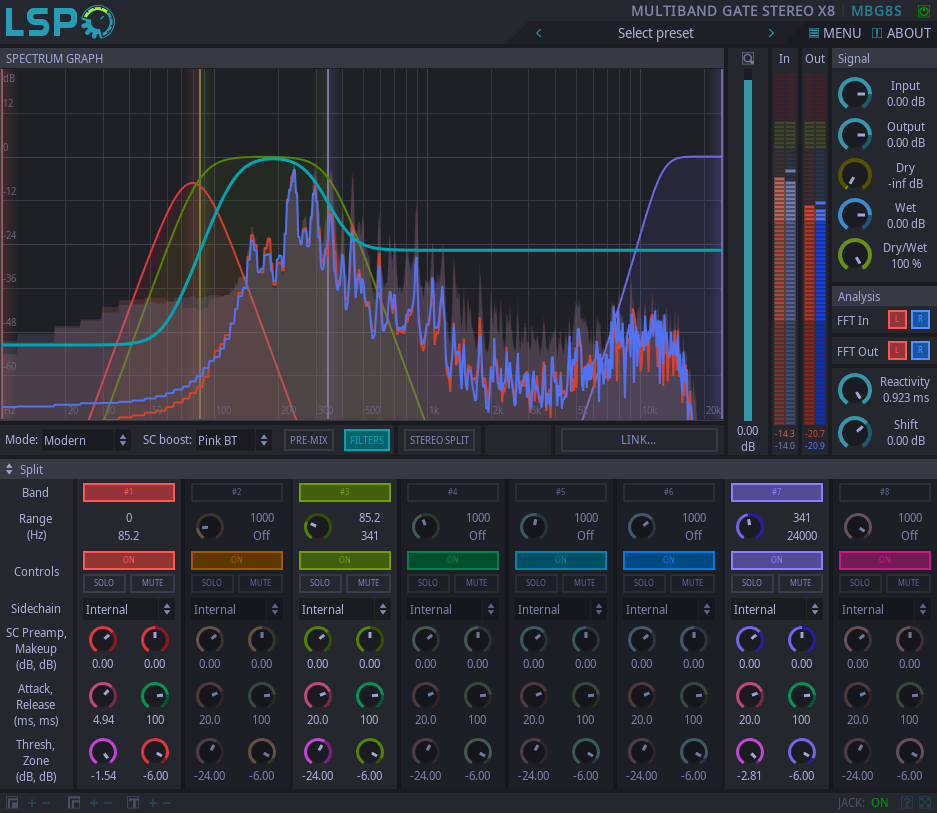Go to the previous preset arrow
The image size is (937, 813).
pyautogui.click(x=539, y=33)
